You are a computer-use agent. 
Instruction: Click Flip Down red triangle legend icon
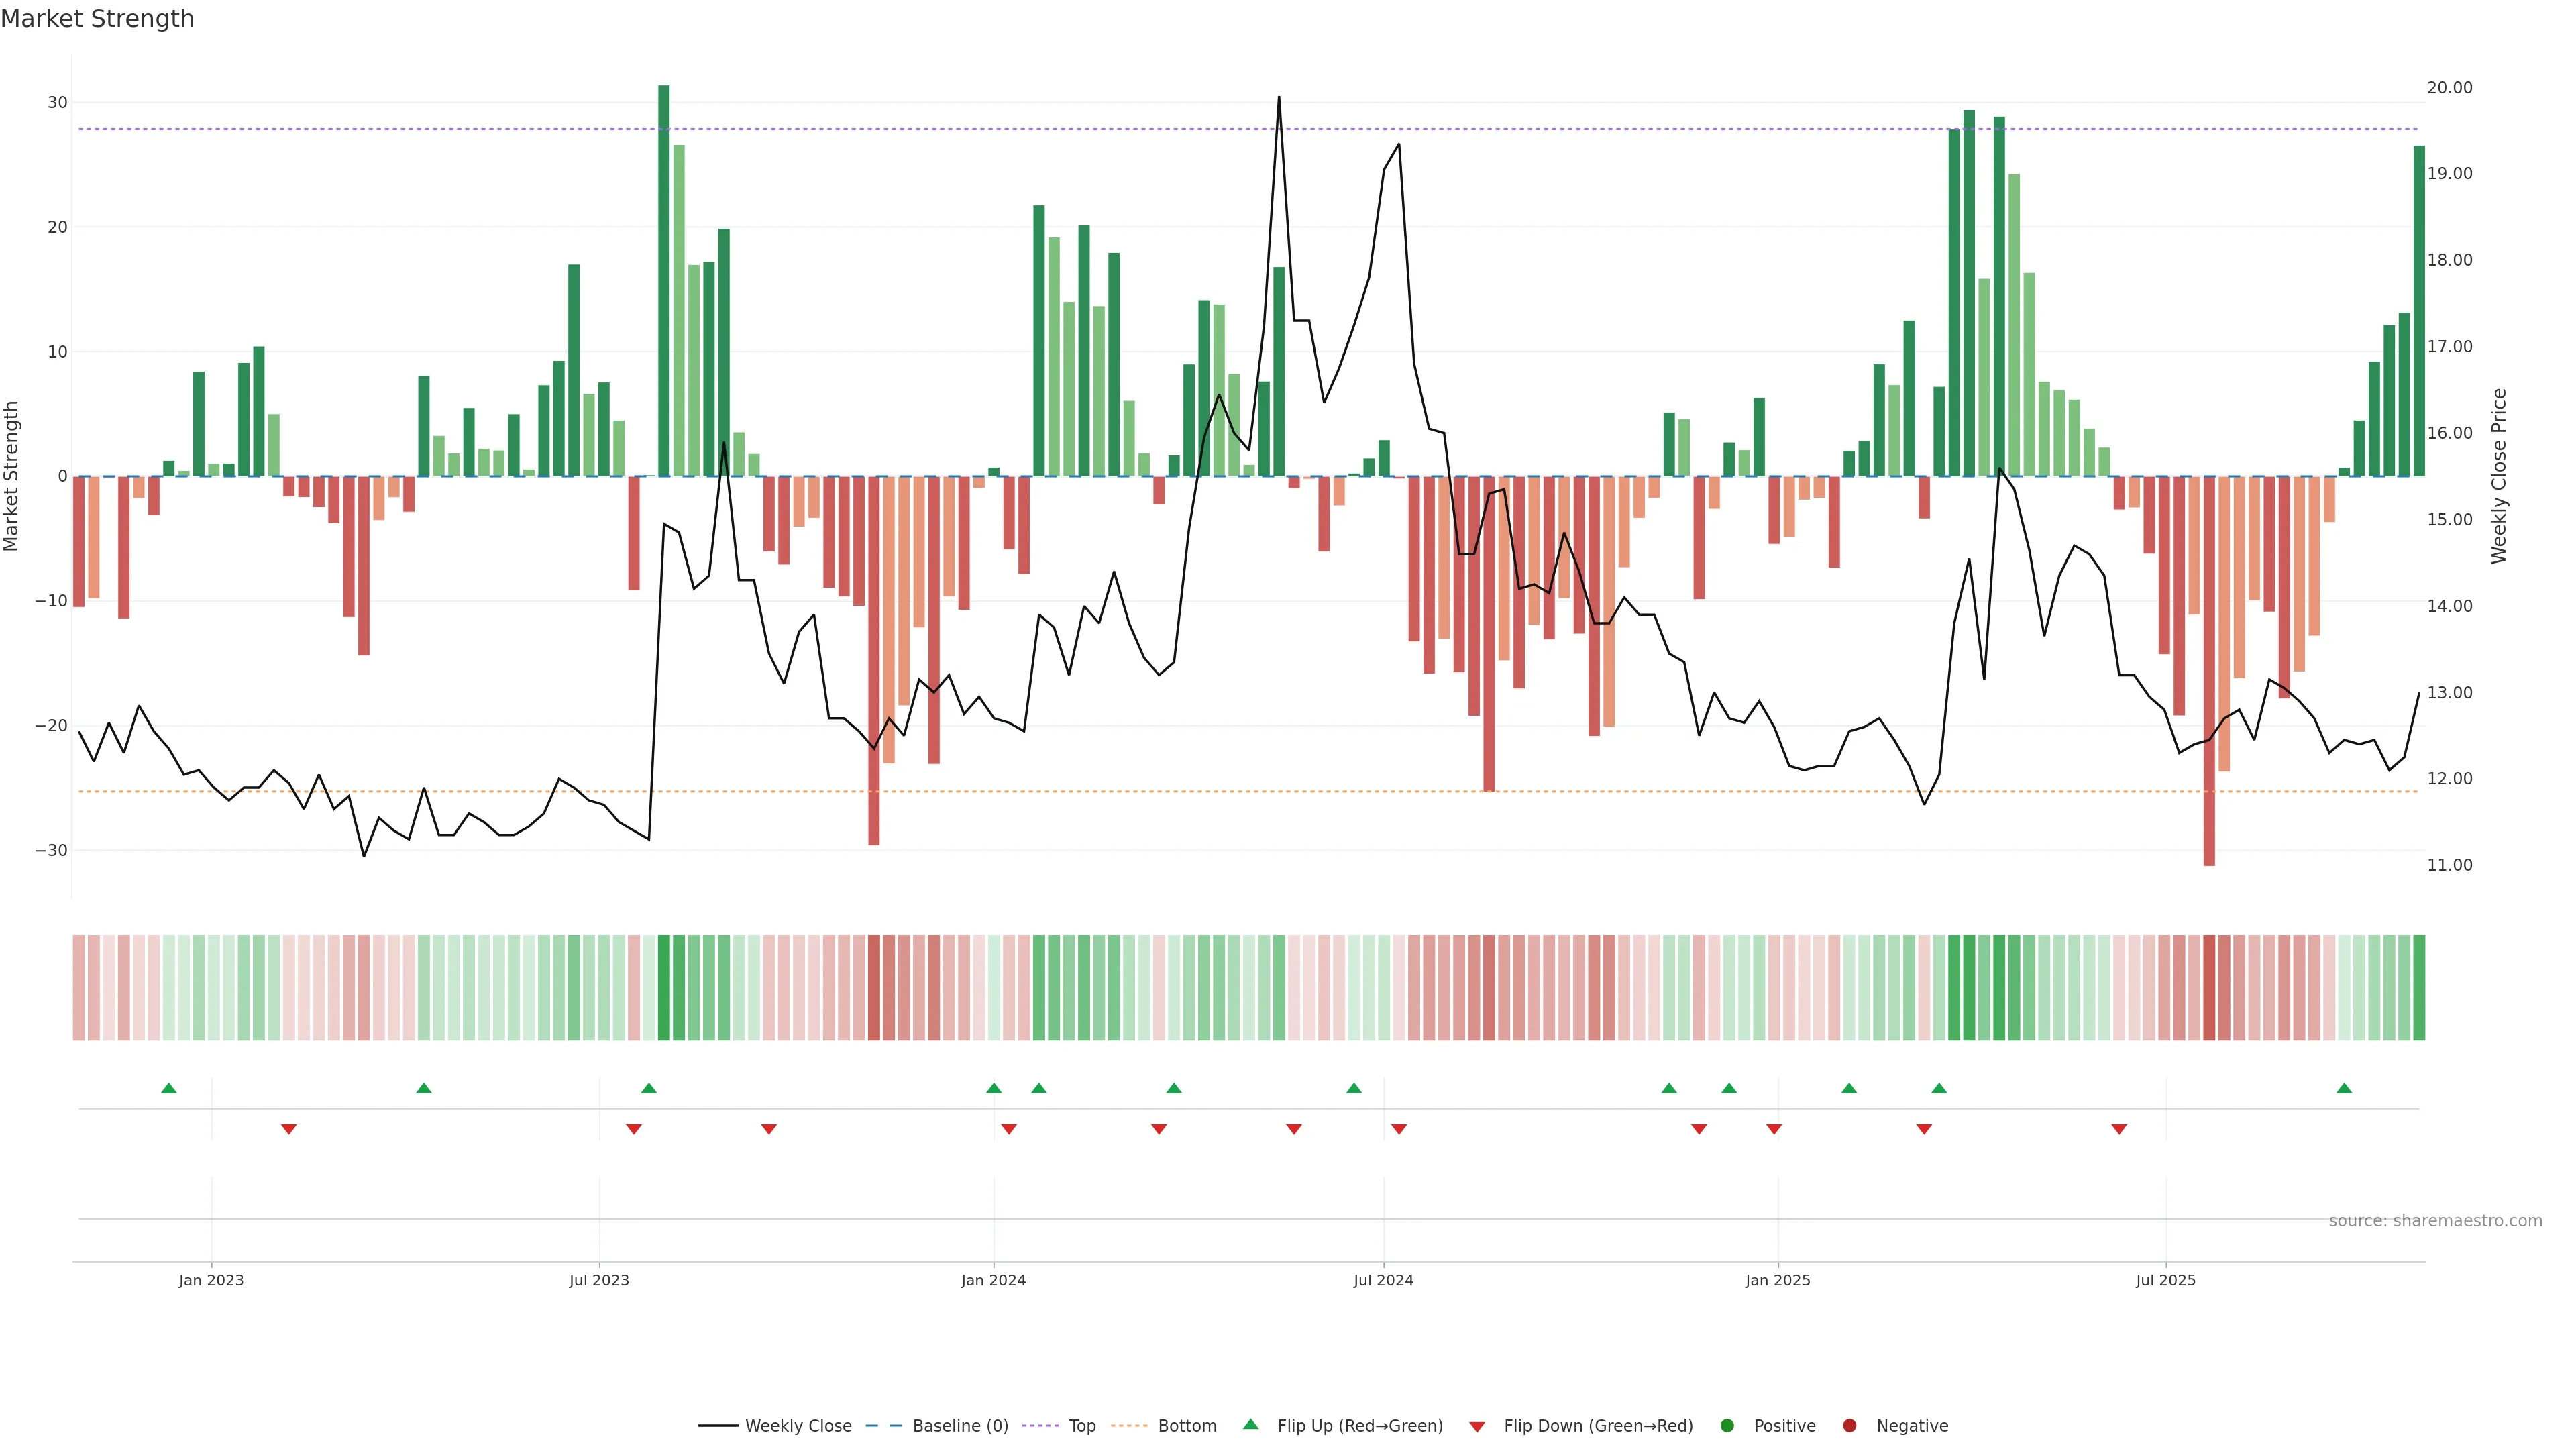(1477, 1426)
